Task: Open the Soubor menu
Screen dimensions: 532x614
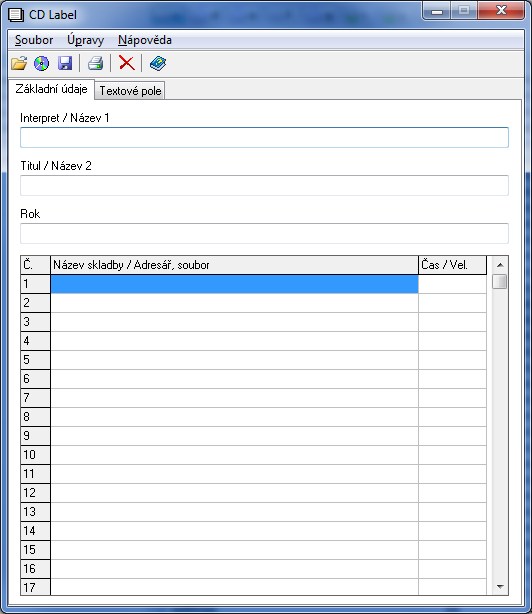Action: coord(34,40)
